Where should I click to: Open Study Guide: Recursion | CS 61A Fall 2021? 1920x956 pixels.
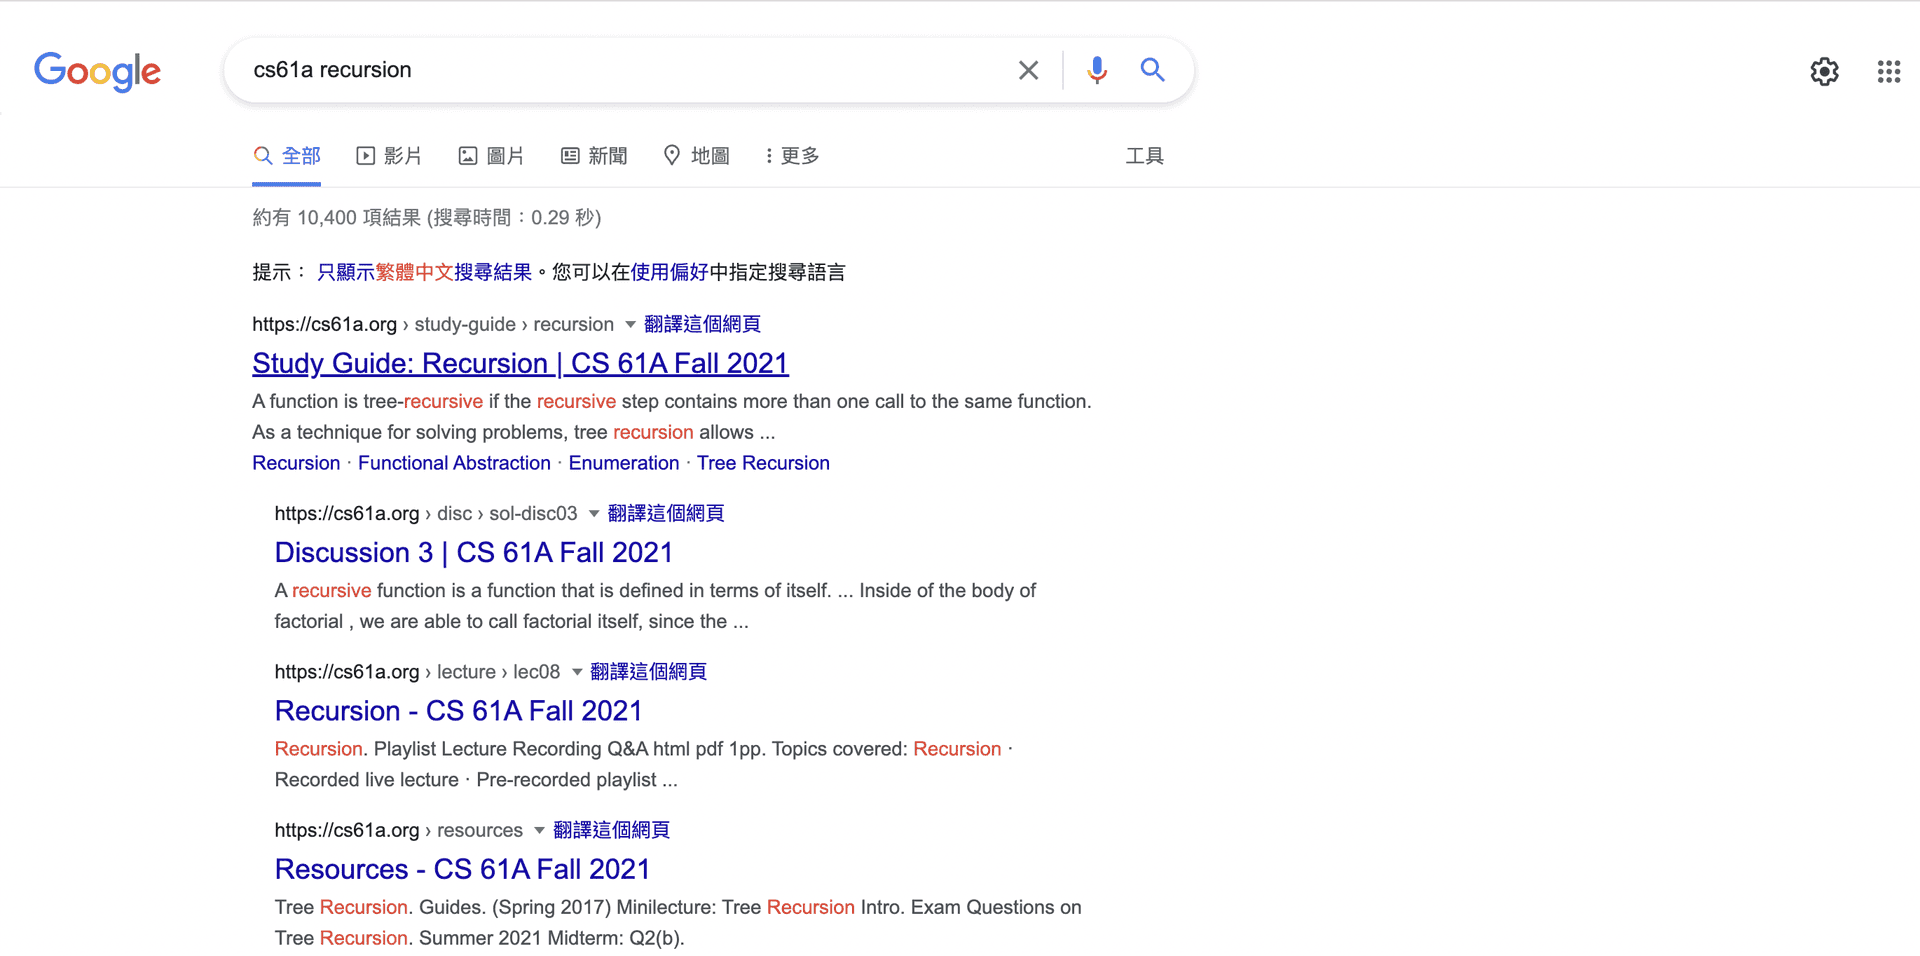pos(521,363)
